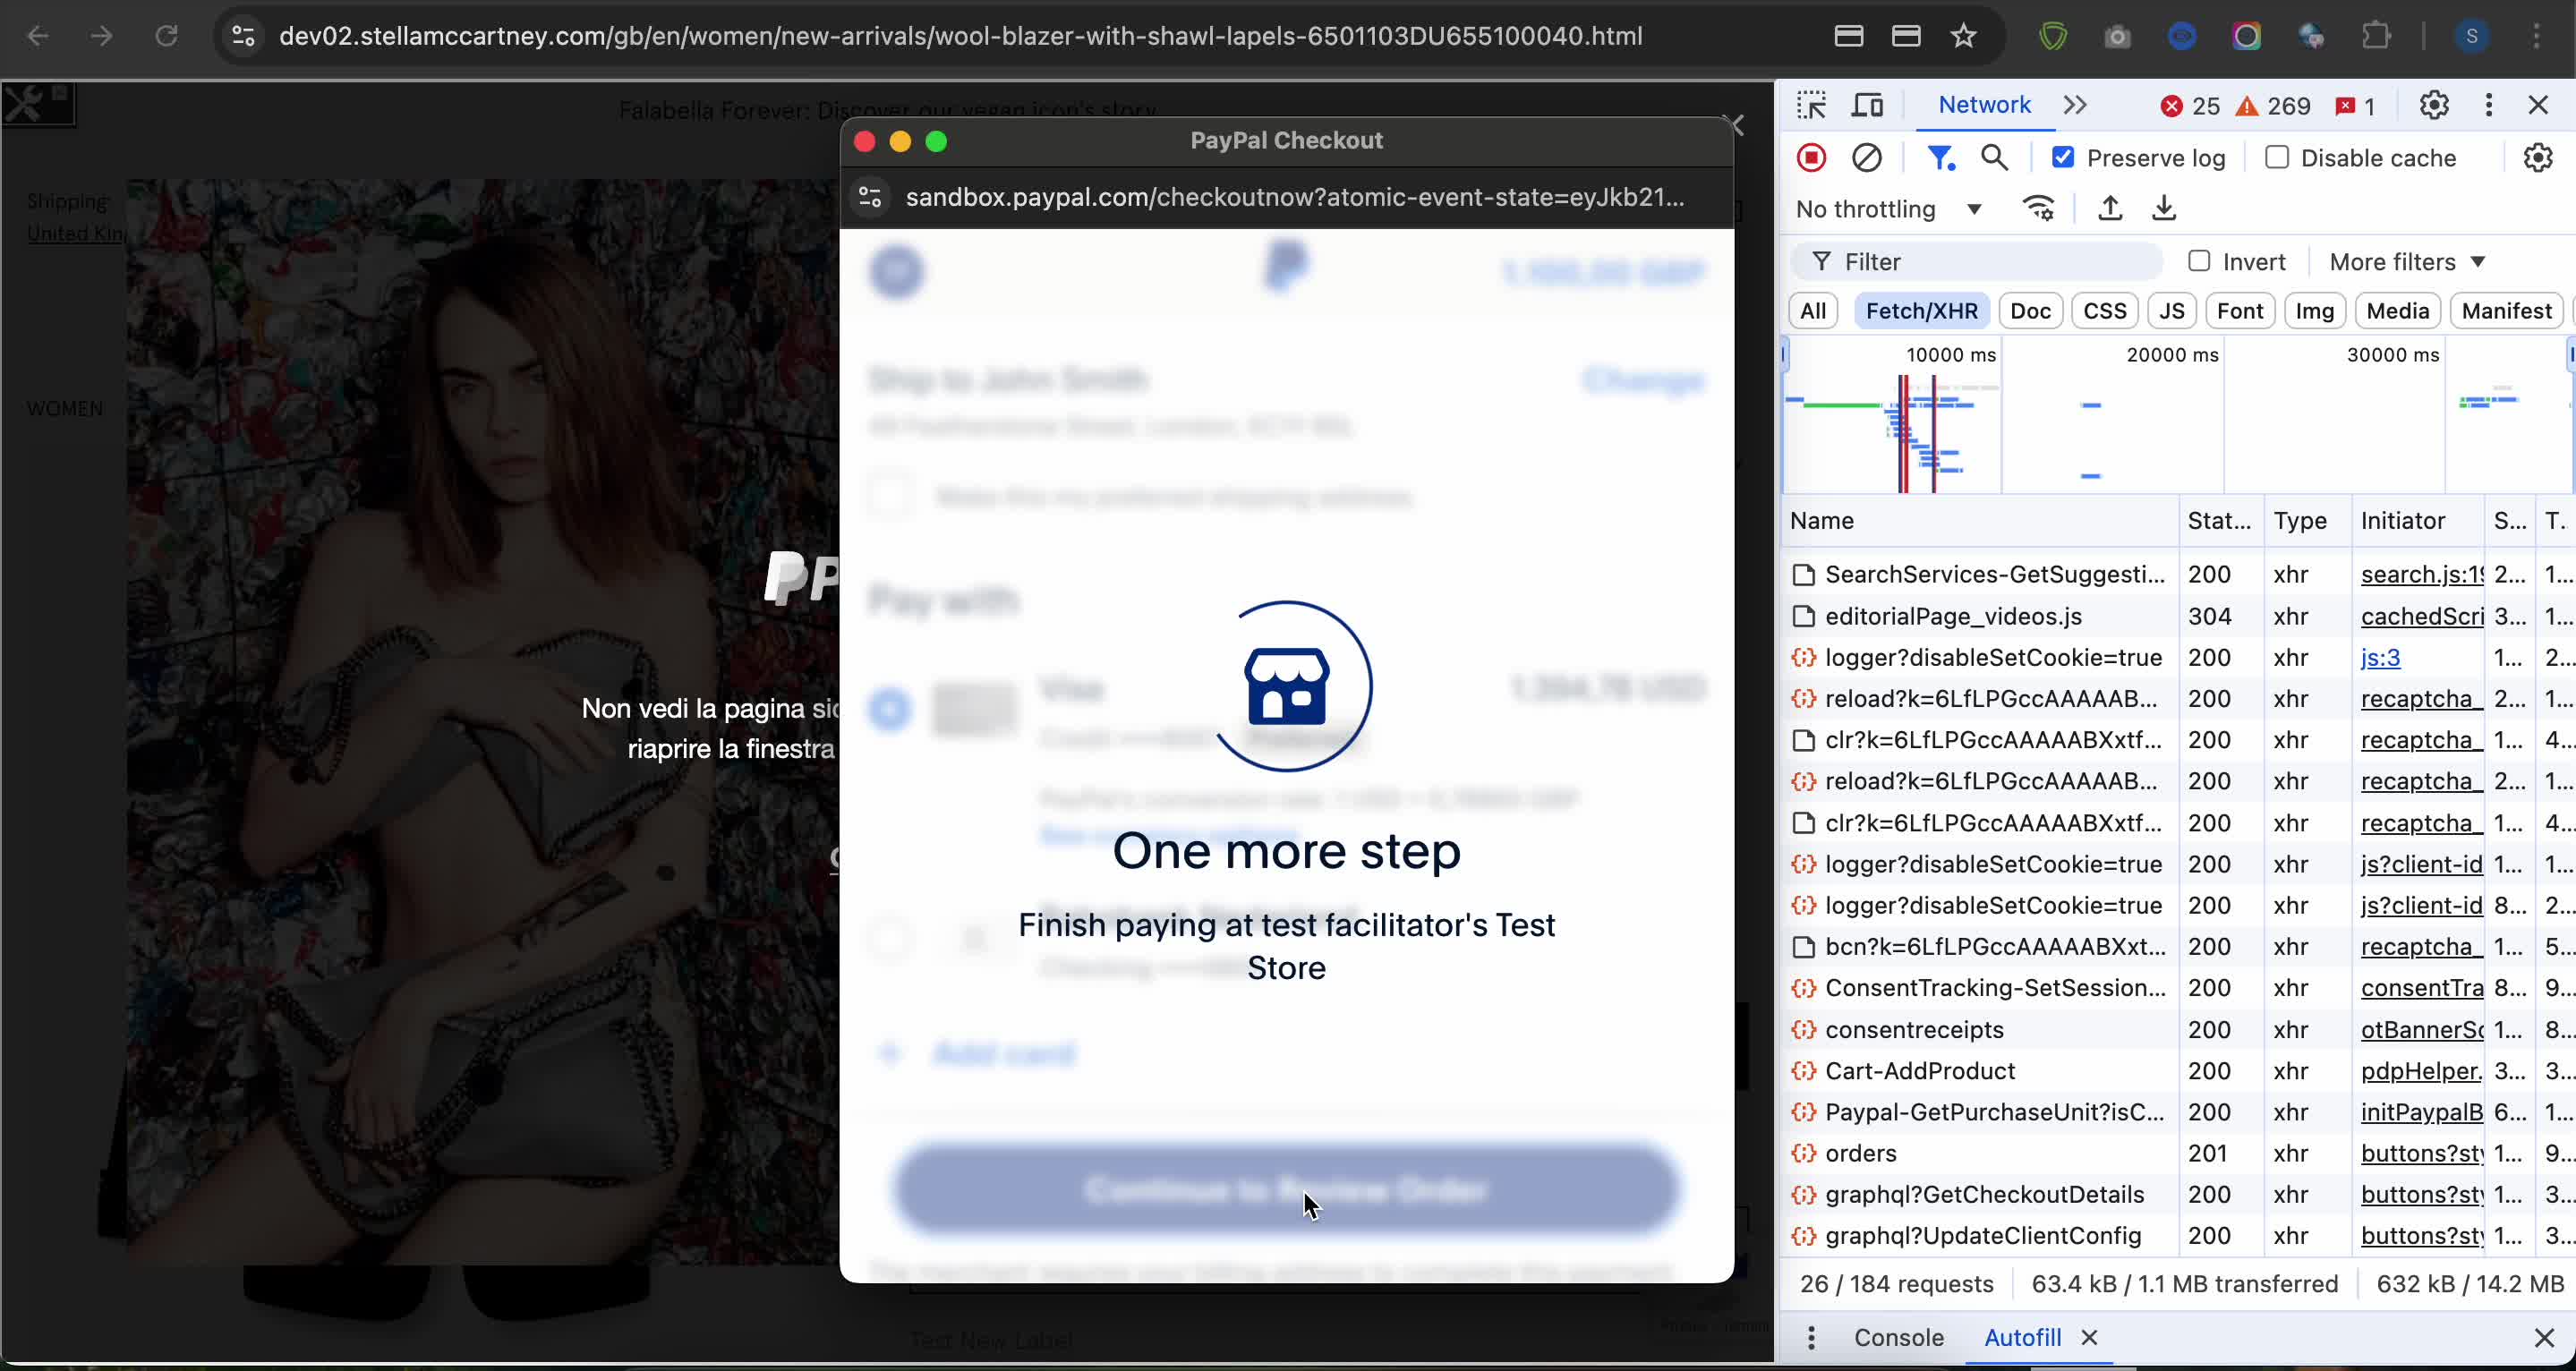This screenshot has width=2576, height=1371.
Task: Uncheck Preserve log checkbox
Action: [x=2063, y=158]
